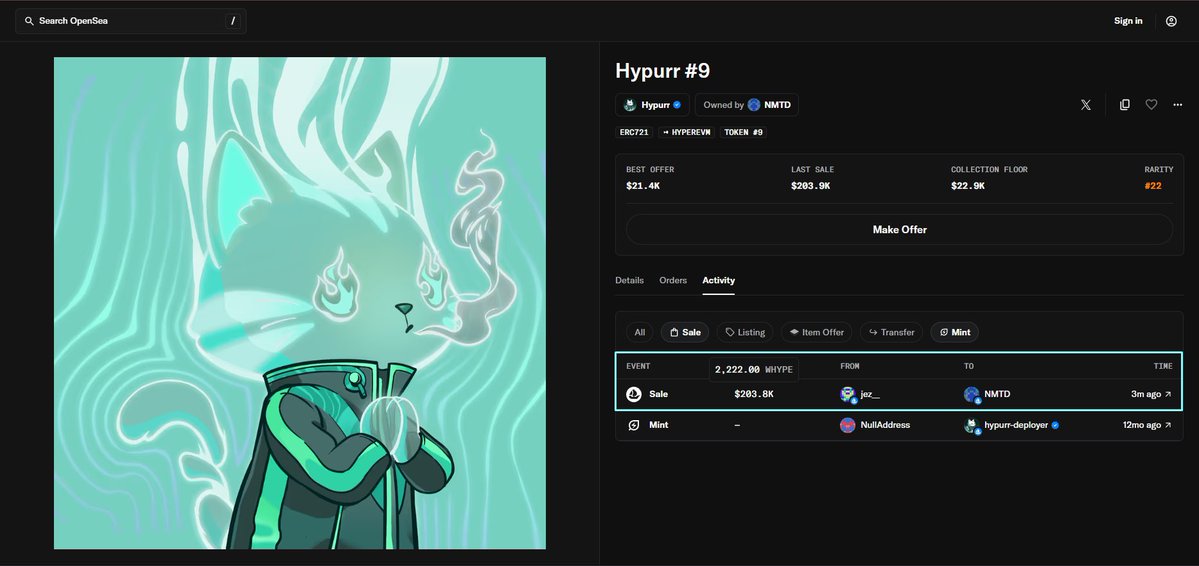
Task: Switch to the Details tab
Action: pos(629,280)
